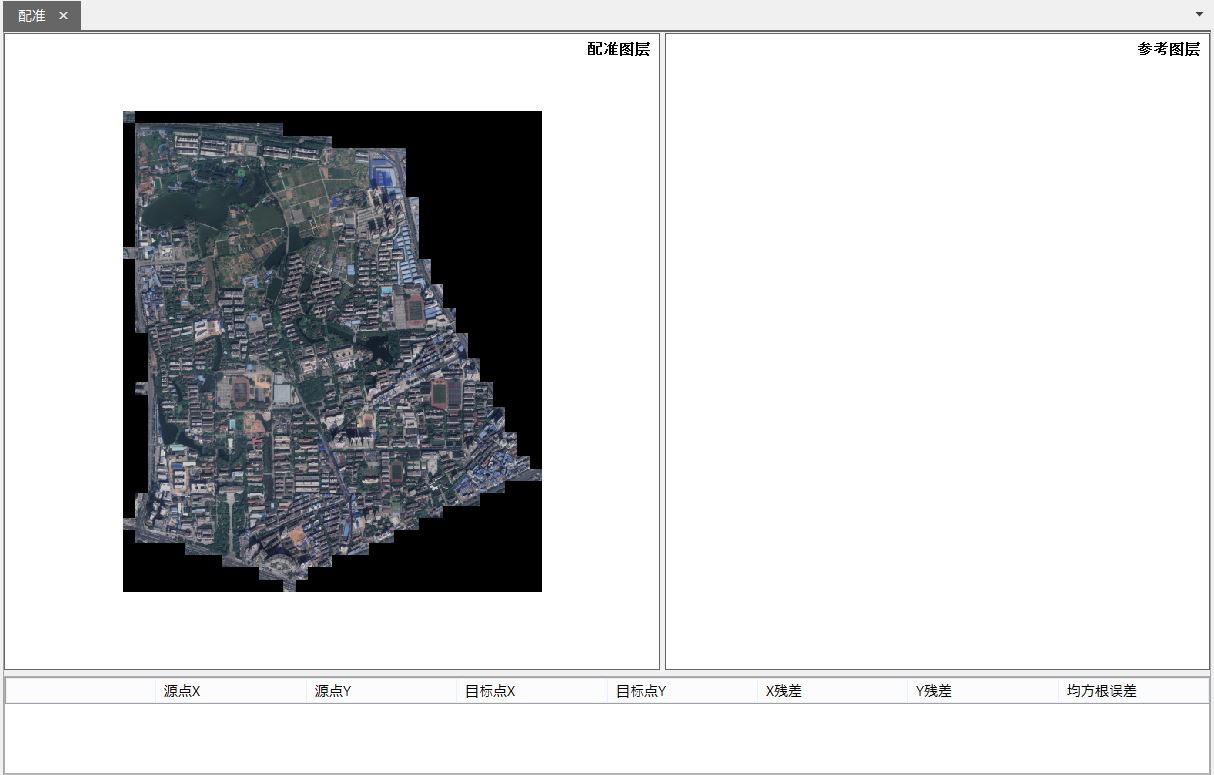The height and width of the screenshot is (775, 1214).
Task: Click the 目标点Y column header
Action: (682, 691)
